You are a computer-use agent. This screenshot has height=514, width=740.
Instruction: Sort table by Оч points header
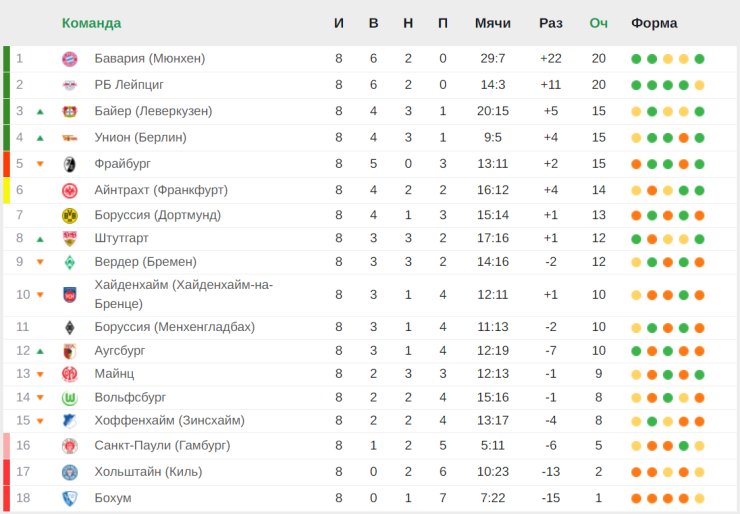tap(598, 23)
